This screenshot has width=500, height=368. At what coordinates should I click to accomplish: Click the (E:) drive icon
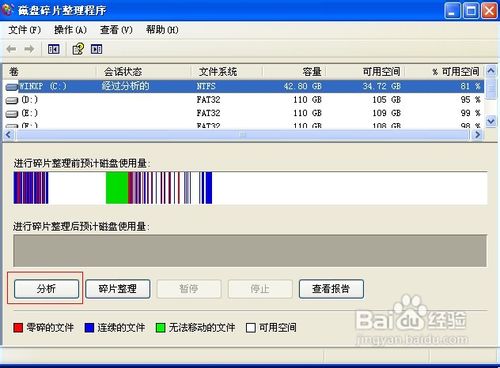click(x=12, y=114)
